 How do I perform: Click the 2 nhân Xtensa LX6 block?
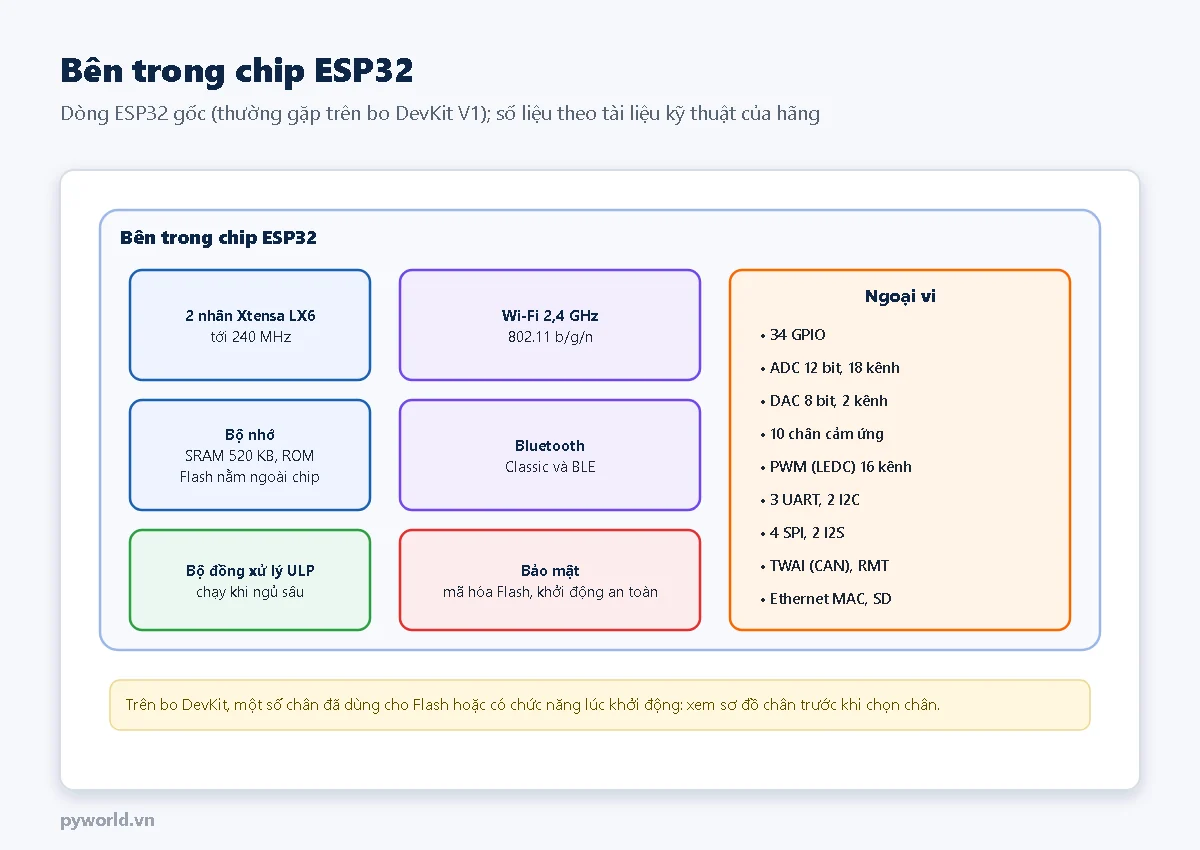tap(250, 325)
